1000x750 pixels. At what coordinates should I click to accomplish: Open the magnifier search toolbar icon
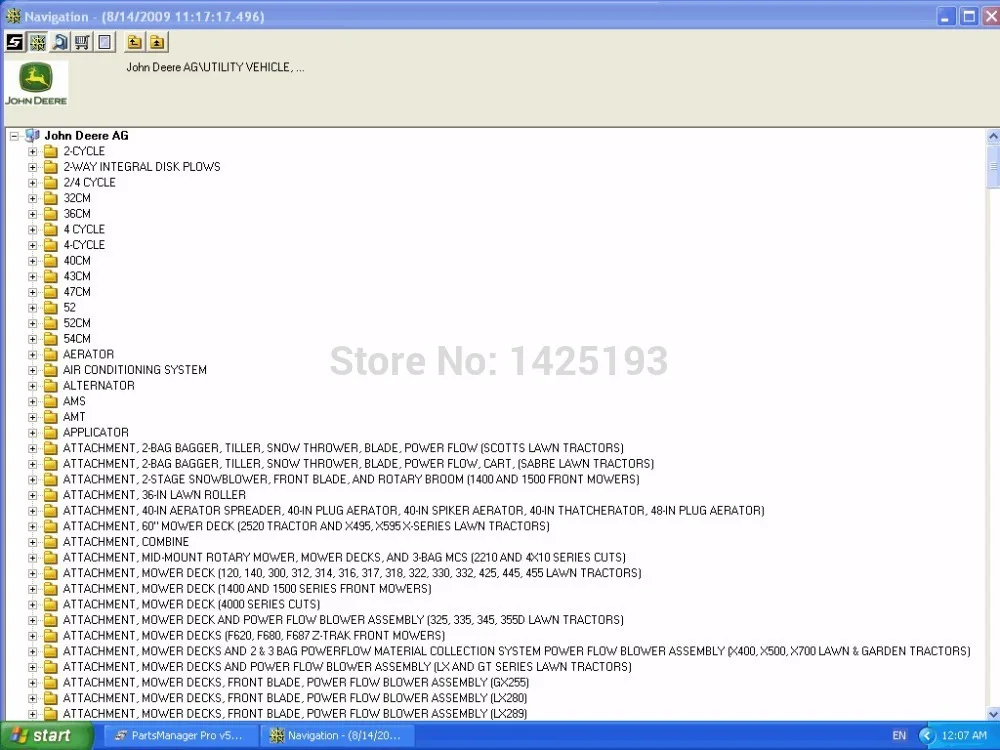click(60, 42)
